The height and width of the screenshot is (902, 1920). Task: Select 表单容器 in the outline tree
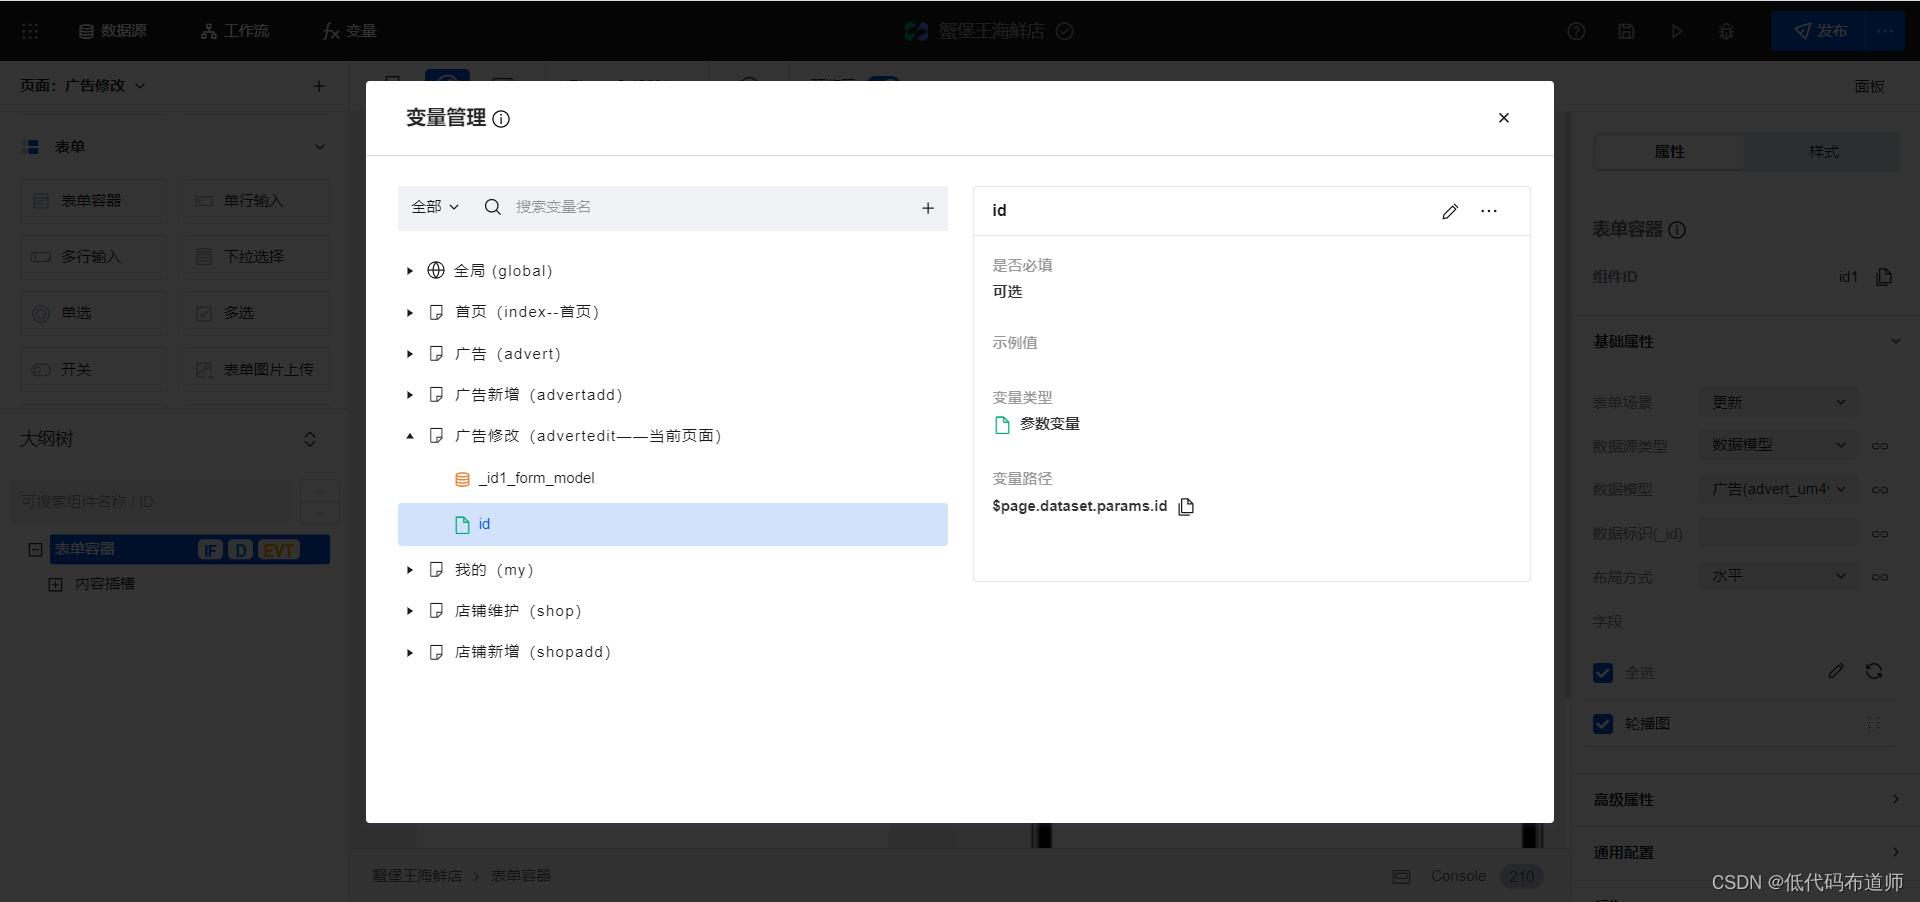point(190,549)
